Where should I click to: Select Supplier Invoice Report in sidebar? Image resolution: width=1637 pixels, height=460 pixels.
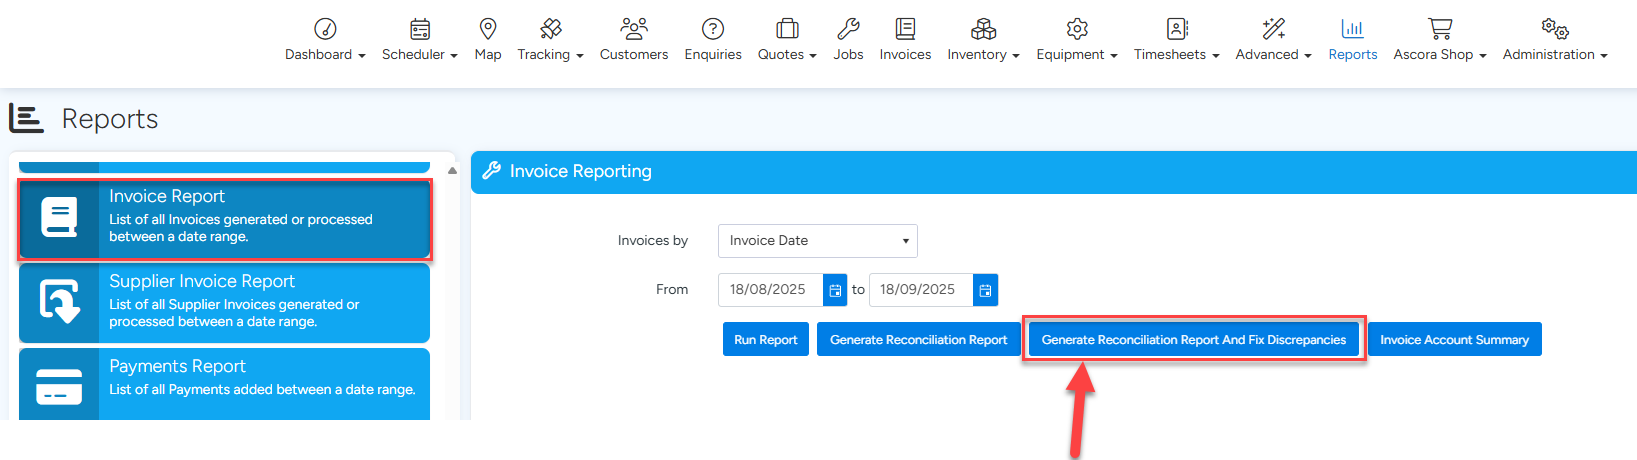click(x=225, y=303)
